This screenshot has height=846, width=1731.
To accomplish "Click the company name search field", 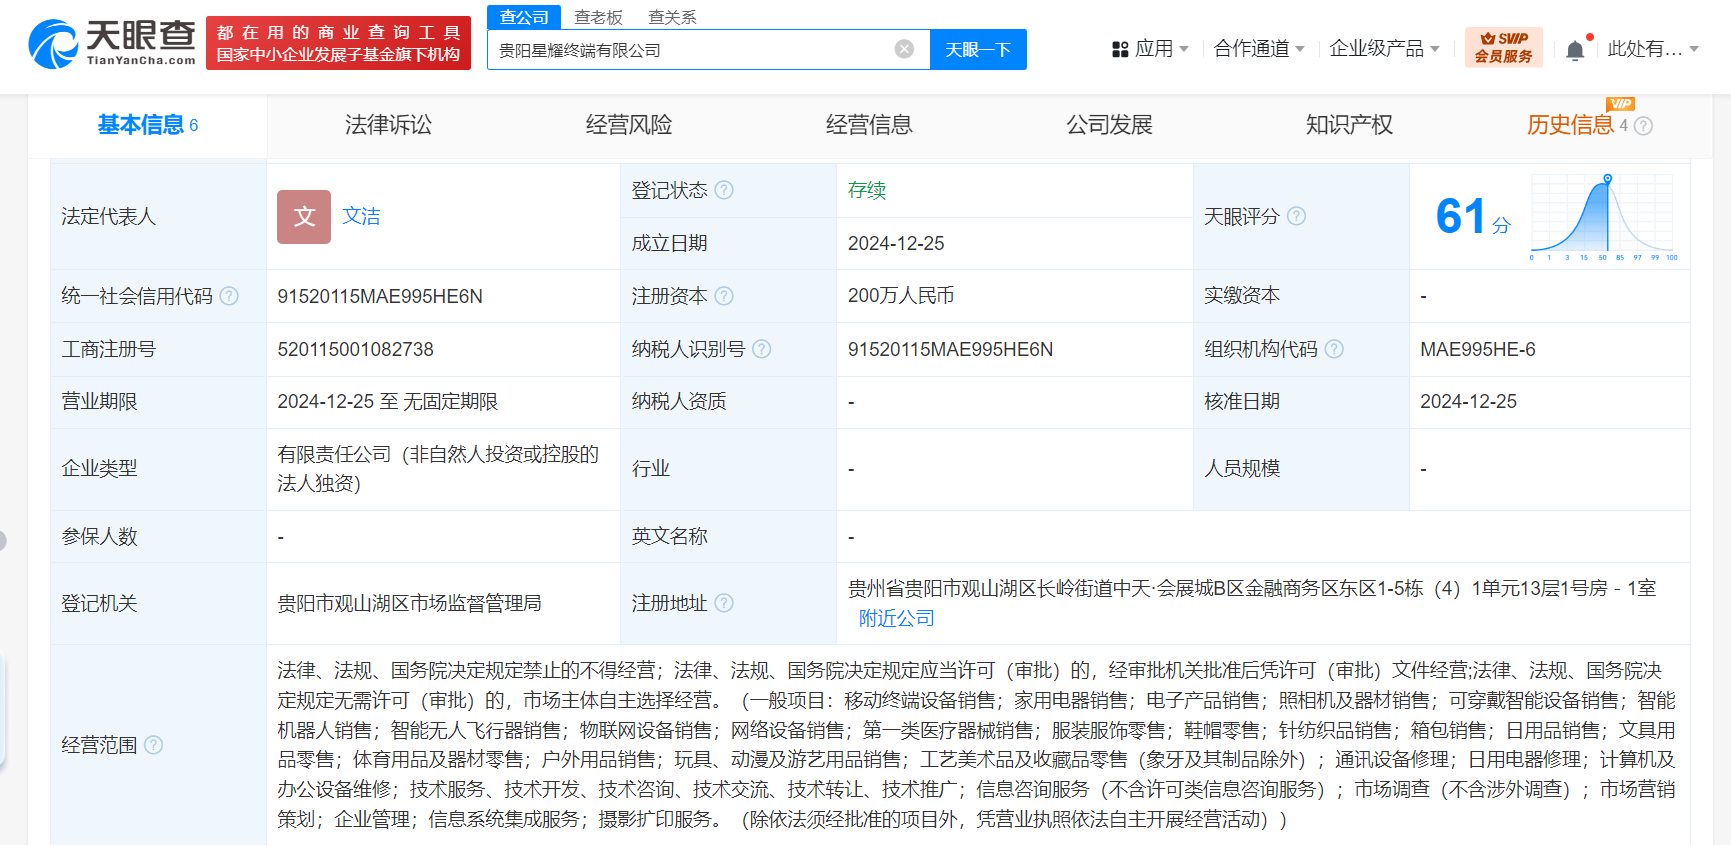I will pyautogui.click(x=690, y=50).
